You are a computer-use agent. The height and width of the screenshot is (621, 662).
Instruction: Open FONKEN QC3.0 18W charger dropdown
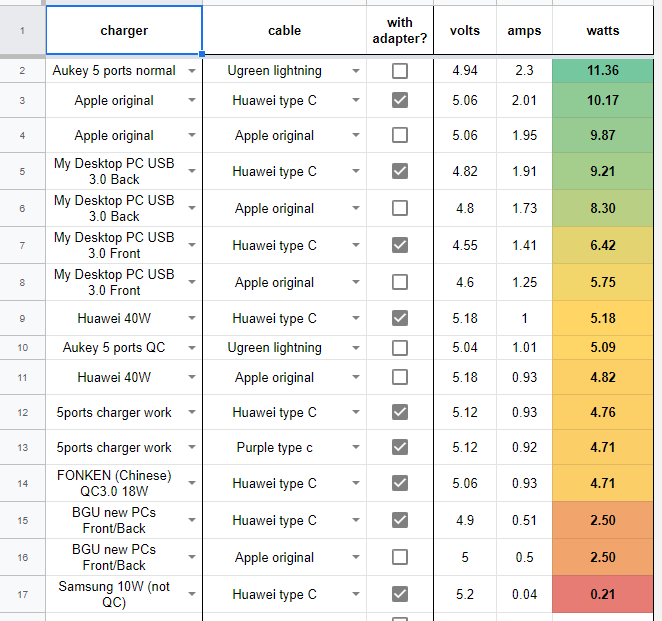[191, 484]
